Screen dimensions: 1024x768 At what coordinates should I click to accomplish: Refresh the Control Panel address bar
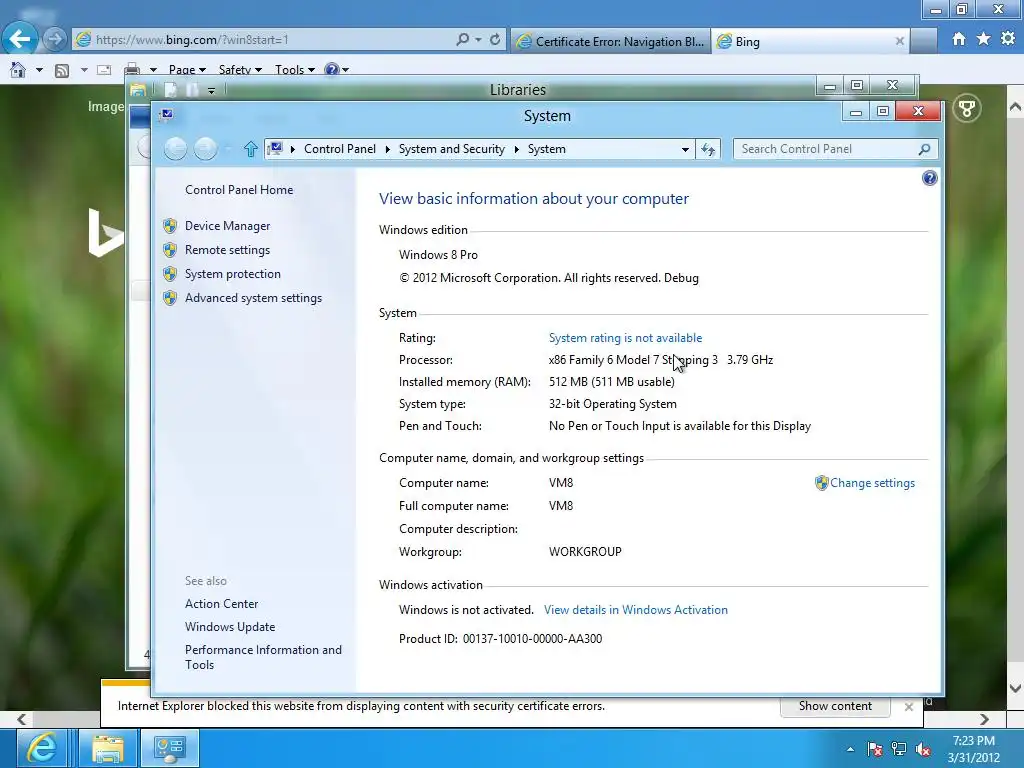click(708, 150)
